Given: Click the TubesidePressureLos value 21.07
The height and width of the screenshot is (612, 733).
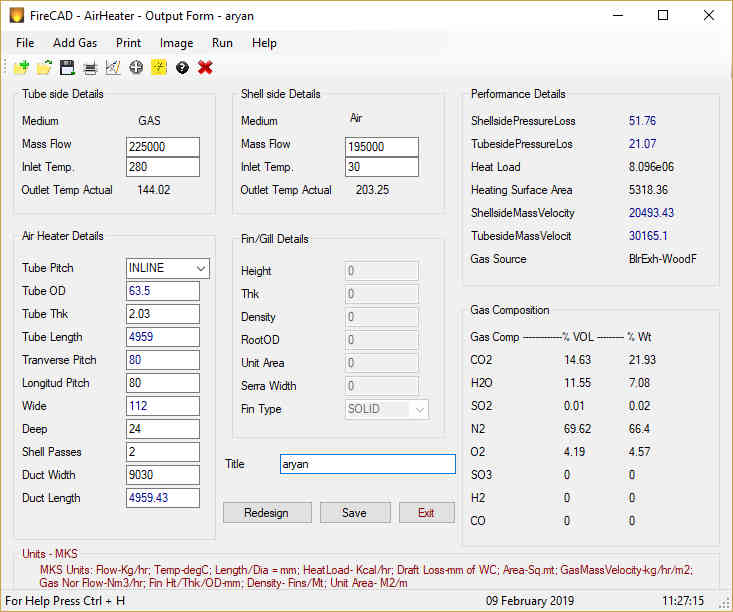Looking at the screenshot, I should [642, 144].
